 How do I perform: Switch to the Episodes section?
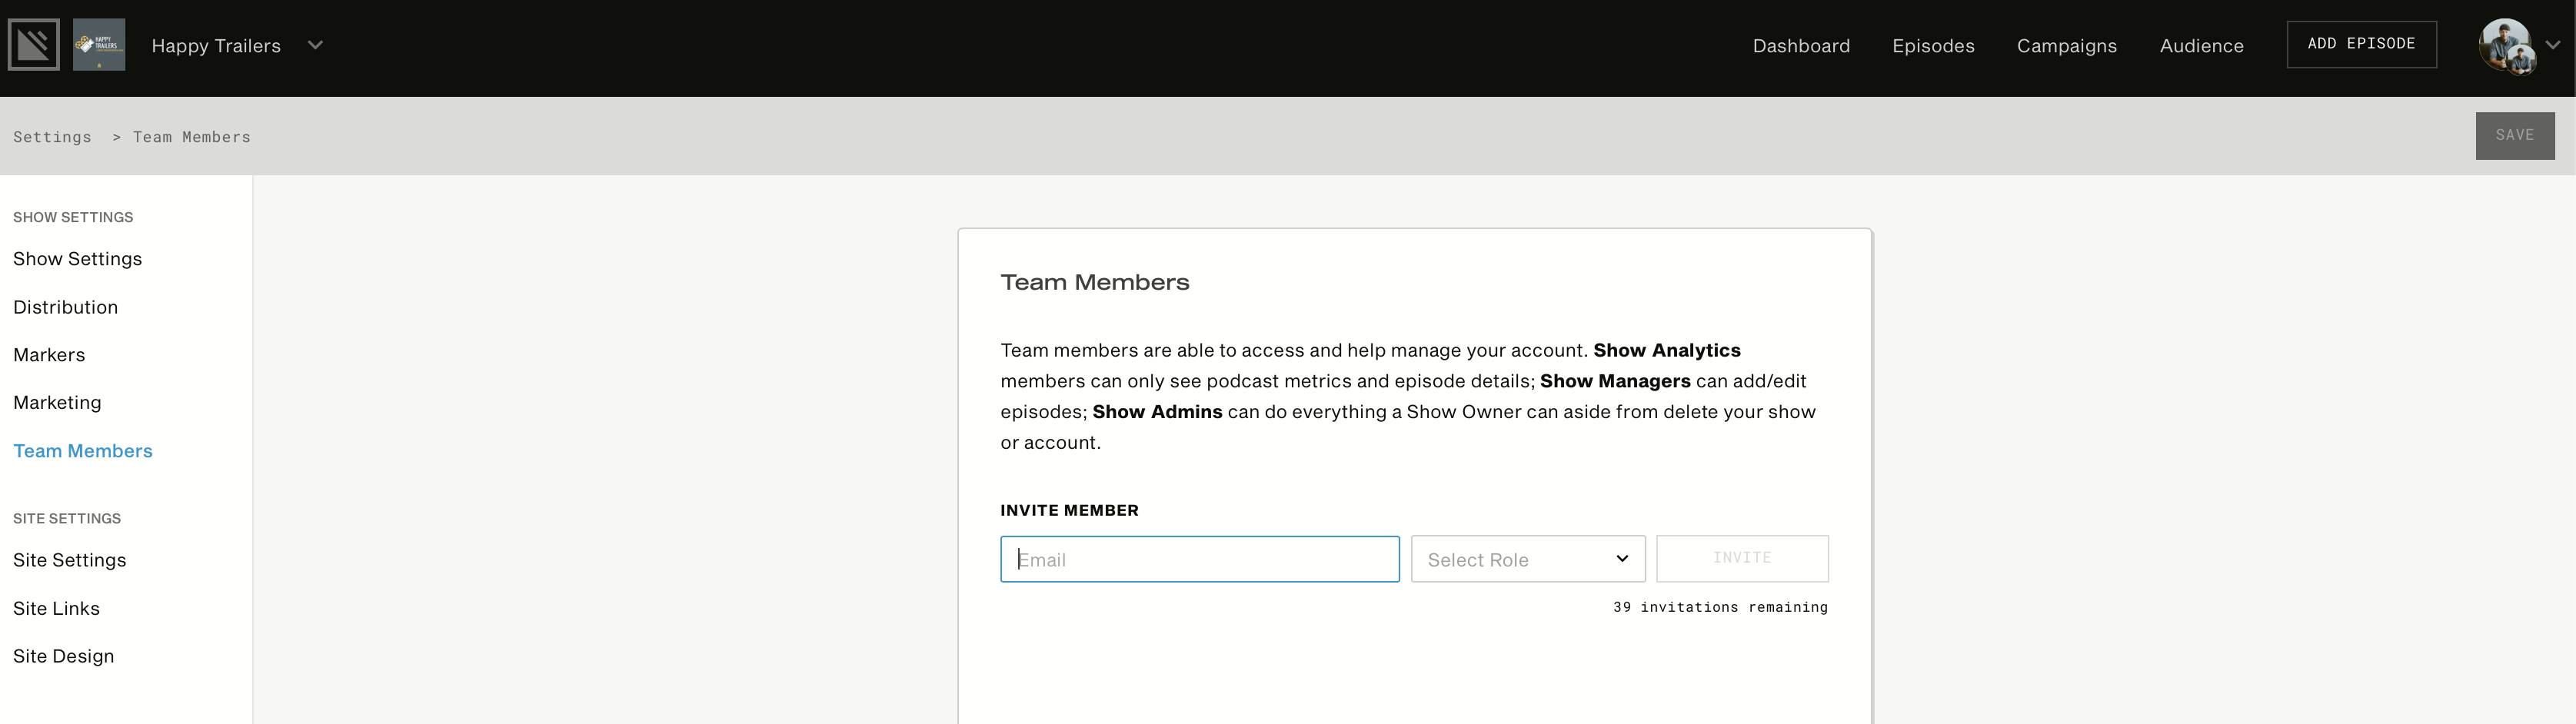1932,45
